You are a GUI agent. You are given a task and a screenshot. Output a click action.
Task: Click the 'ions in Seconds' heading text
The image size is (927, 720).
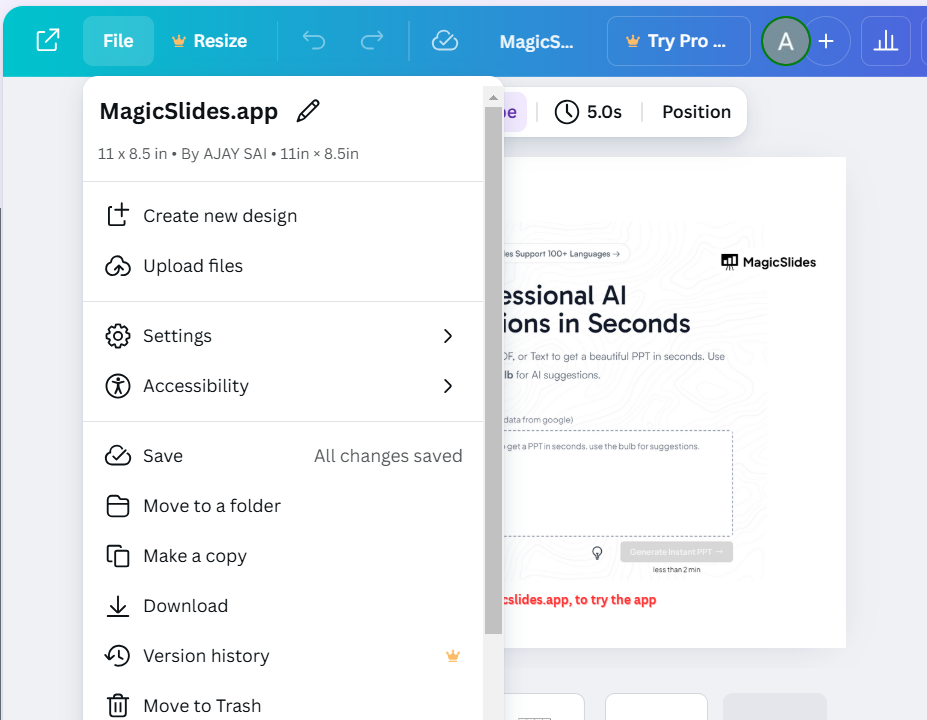coord(597,323)
